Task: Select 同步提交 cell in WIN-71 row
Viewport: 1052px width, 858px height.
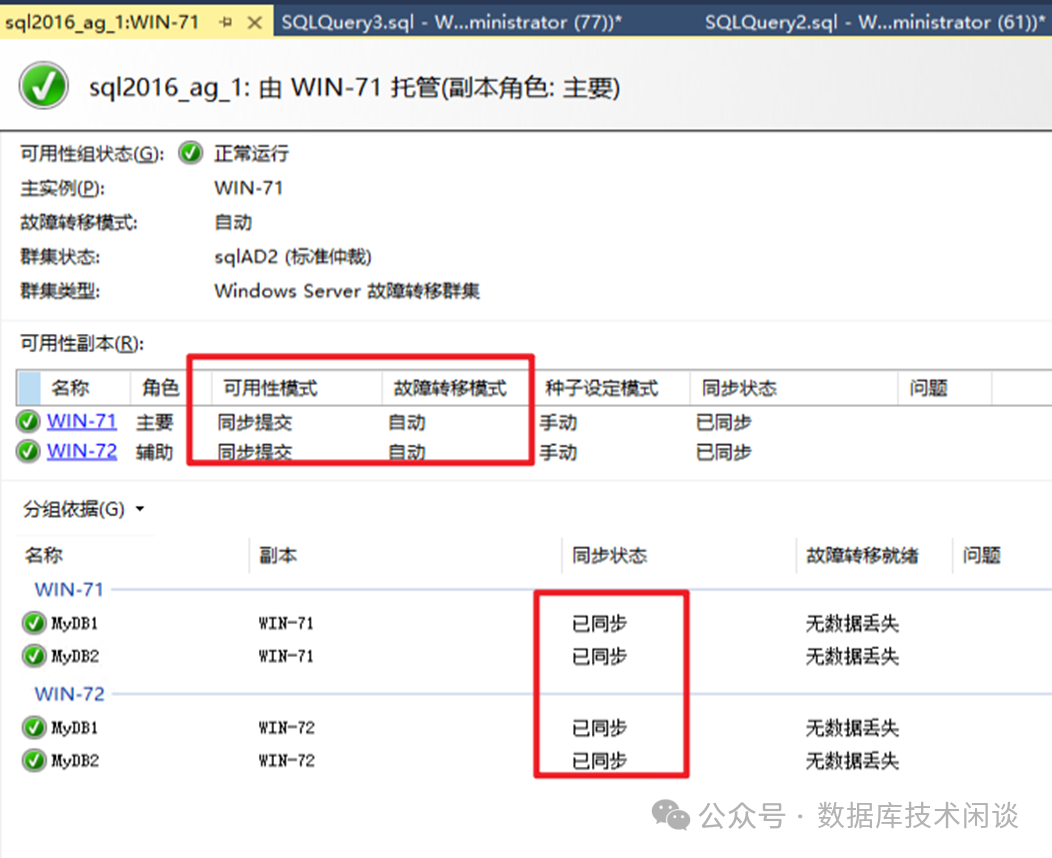Action: tap(255, 422)
